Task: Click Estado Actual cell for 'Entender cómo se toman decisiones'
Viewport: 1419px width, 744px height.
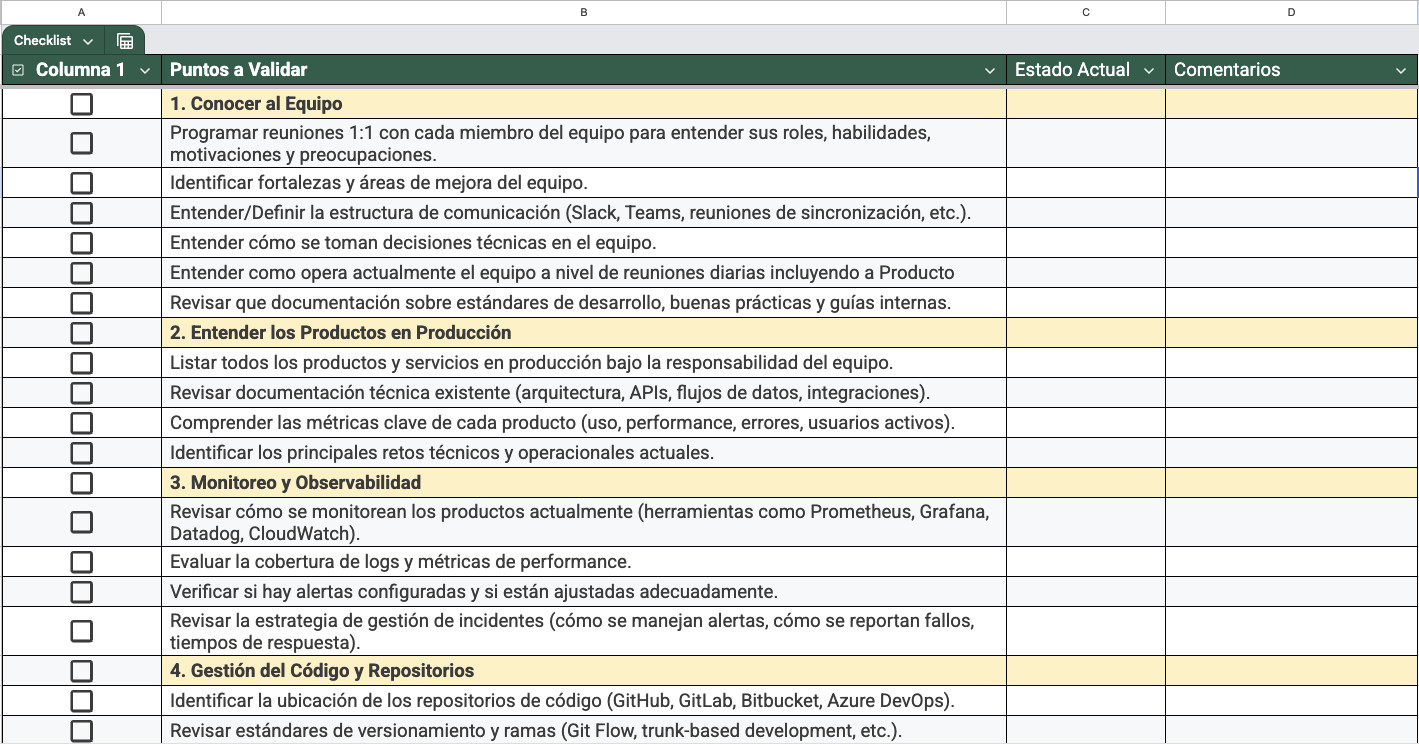Action: click(1085, 243)
